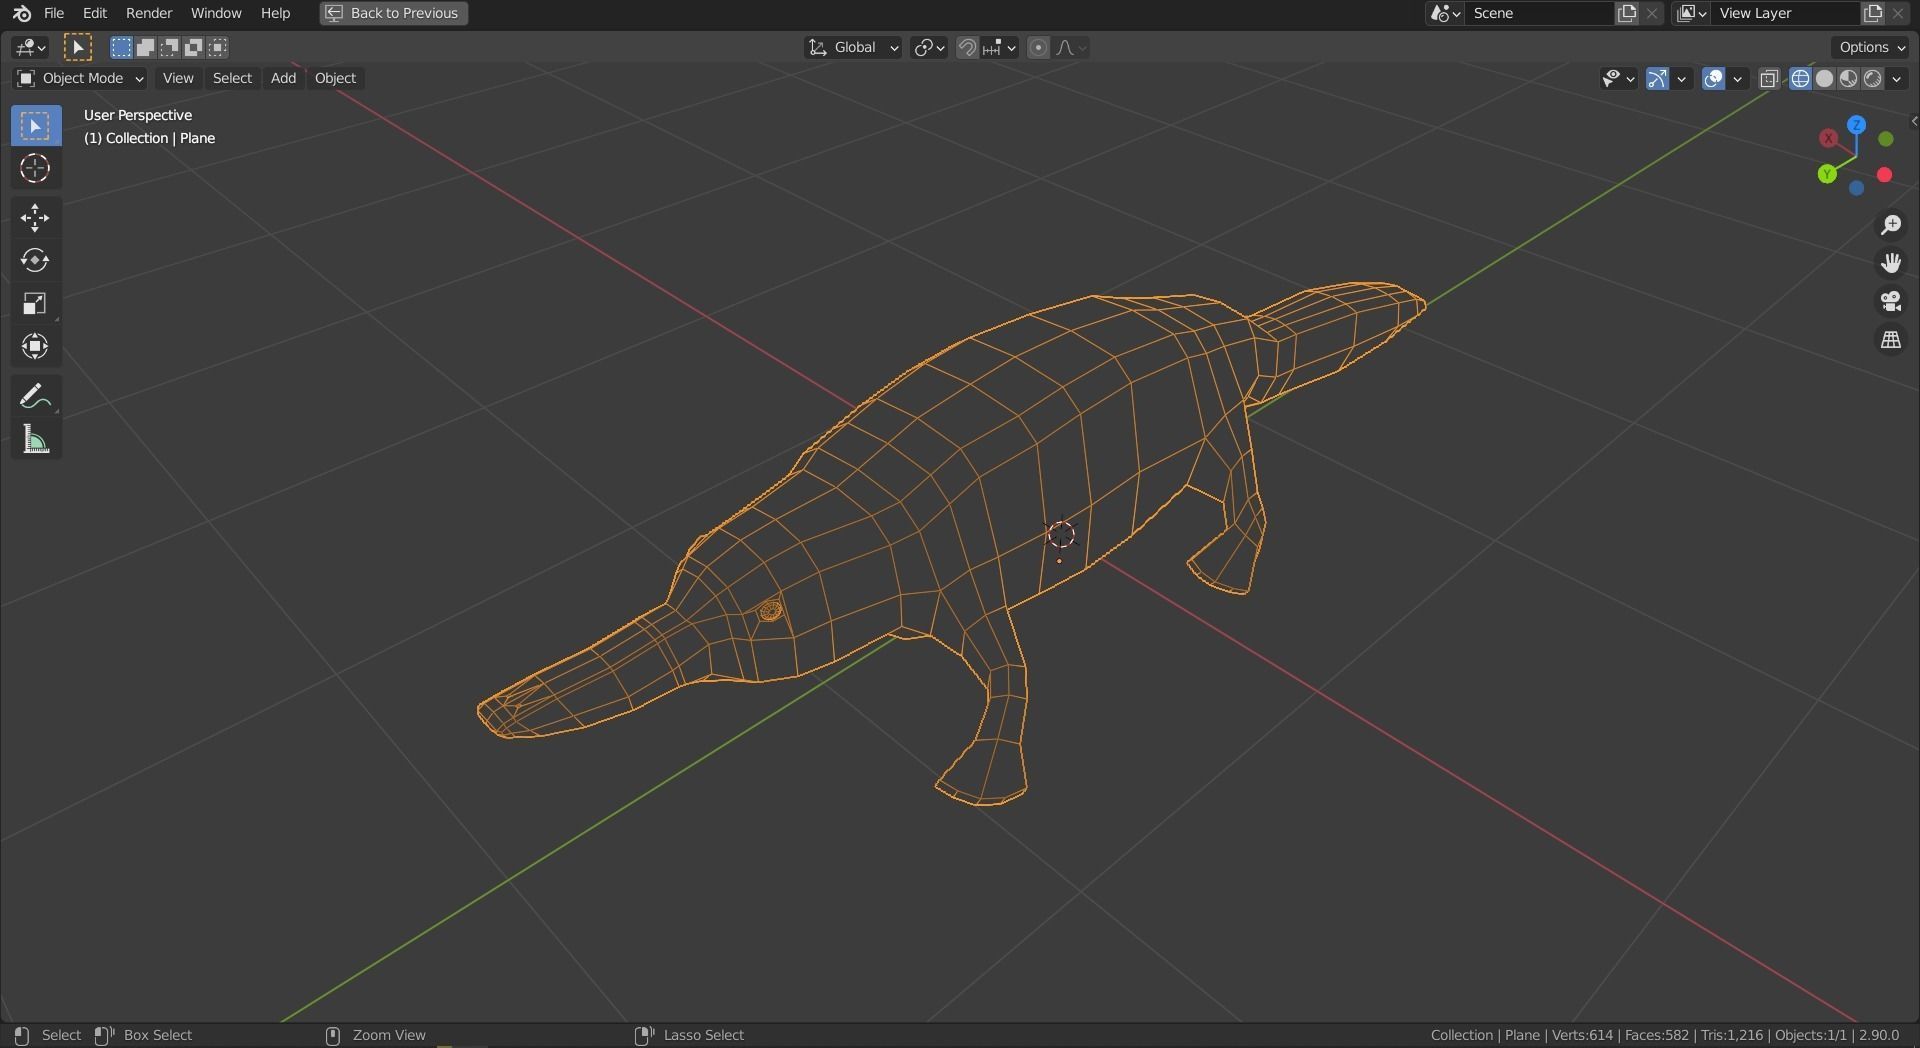
Task: Click the Zoom view magnifier gizmo
Action: tap(1890, 225)
